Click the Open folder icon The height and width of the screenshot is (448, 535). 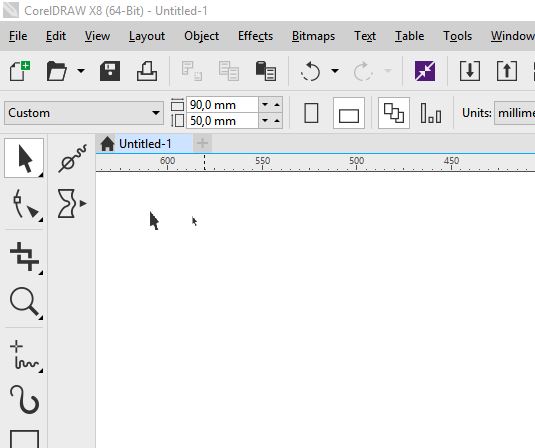click(x=57, y=71)
